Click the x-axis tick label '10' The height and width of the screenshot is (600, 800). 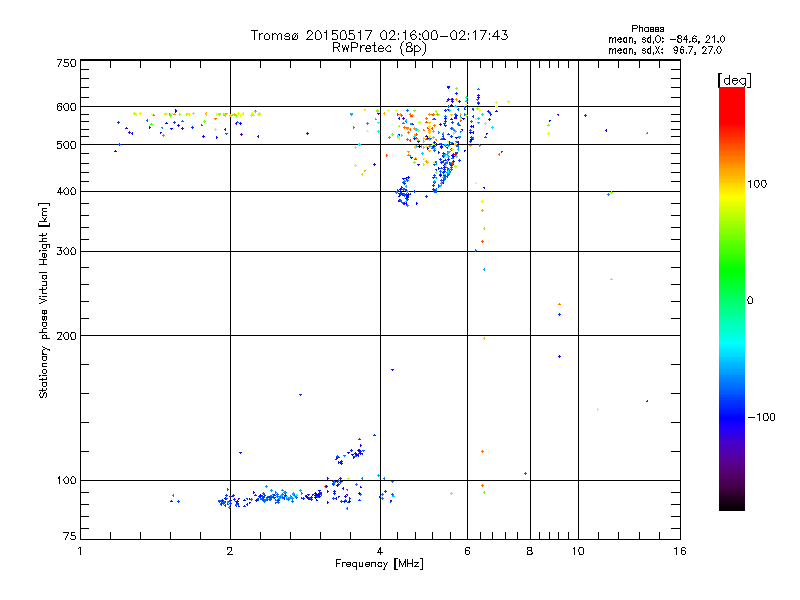tap(578, 551)
